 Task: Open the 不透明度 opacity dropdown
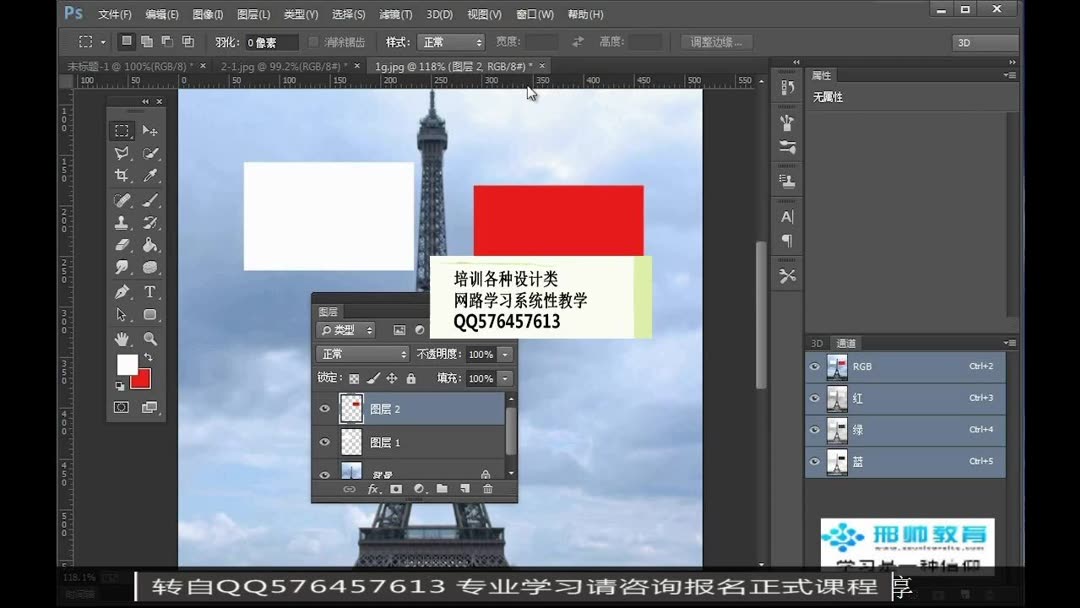point(504,354)
